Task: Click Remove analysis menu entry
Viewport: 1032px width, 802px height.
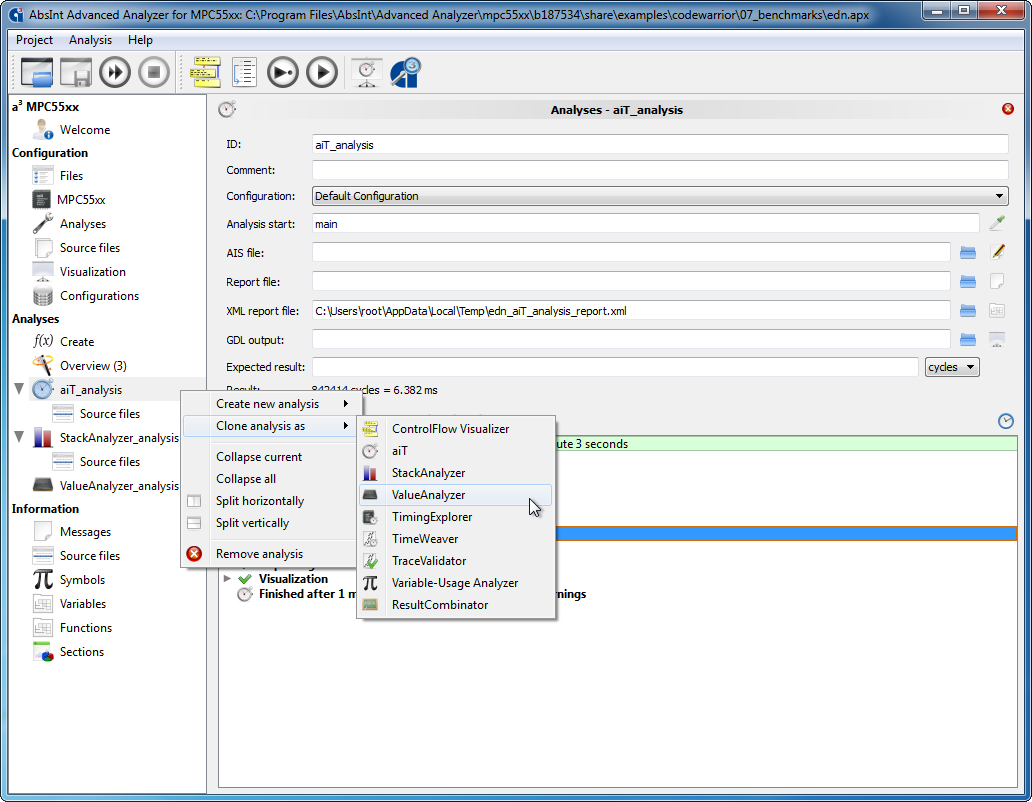Action: click(x=259, y=554)
